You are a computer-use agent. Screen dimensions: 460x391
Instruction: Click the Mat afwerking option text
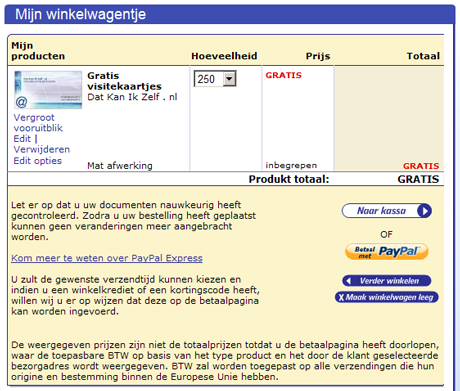pyautogui.click(x=120, y=166)
